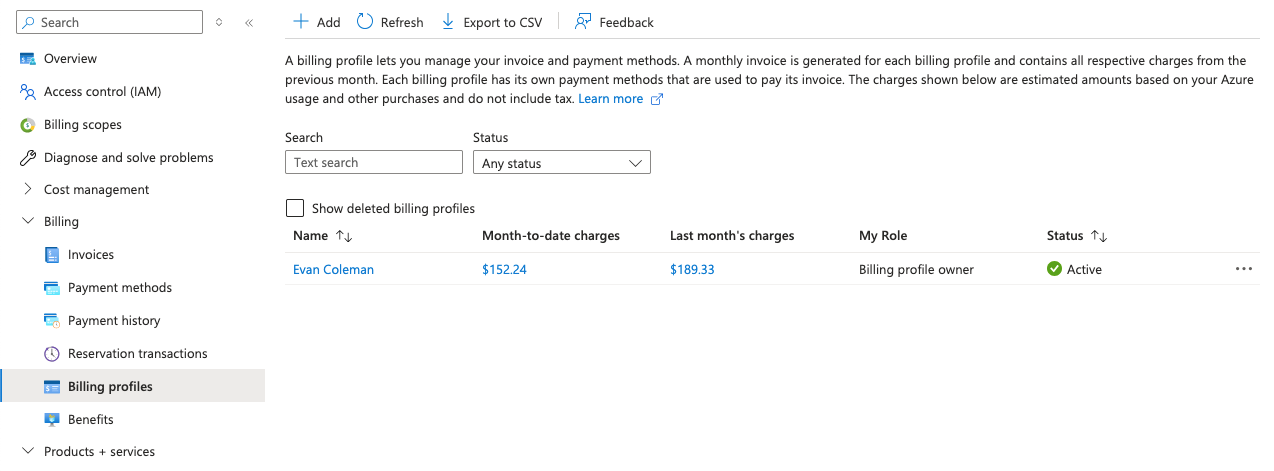Click the Reservation transactions clock icon
The image size is (1274, 471).
click(52, 354)
